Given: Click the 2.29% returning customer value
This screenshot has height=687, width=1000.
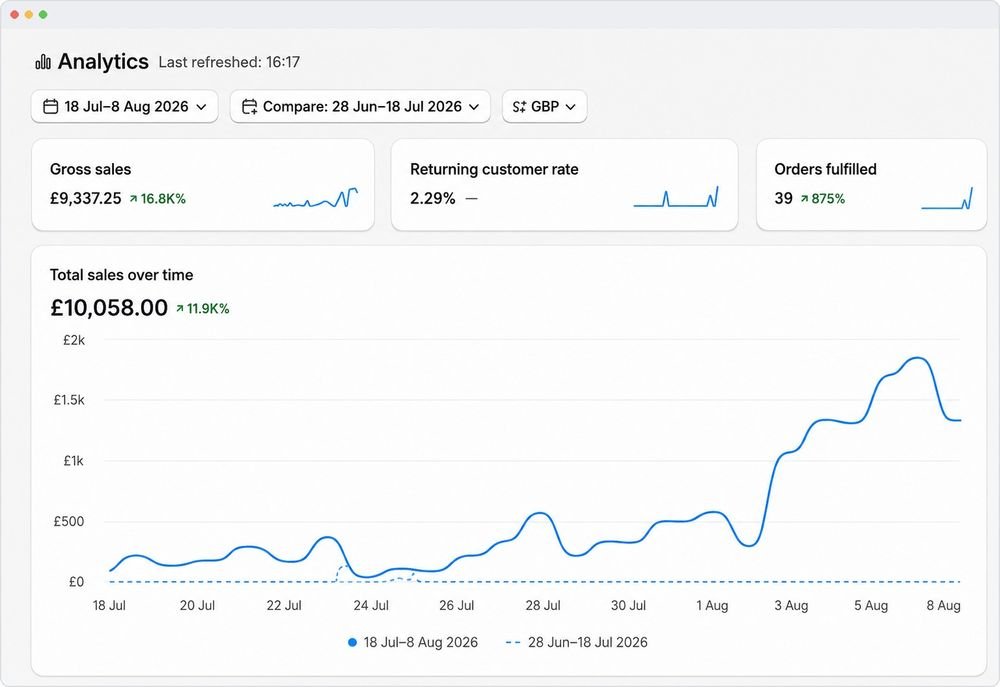Looking at the screenshot, I should coord(433,198).
